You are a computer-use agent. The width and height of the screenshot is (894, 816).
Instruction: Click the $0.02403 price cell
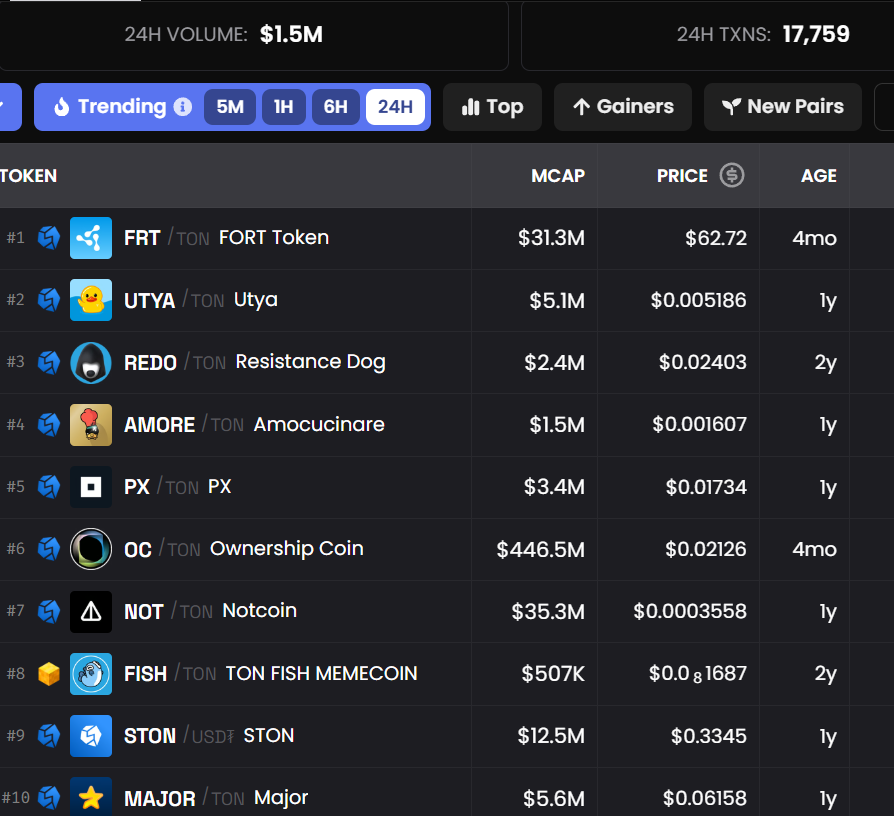702,362
